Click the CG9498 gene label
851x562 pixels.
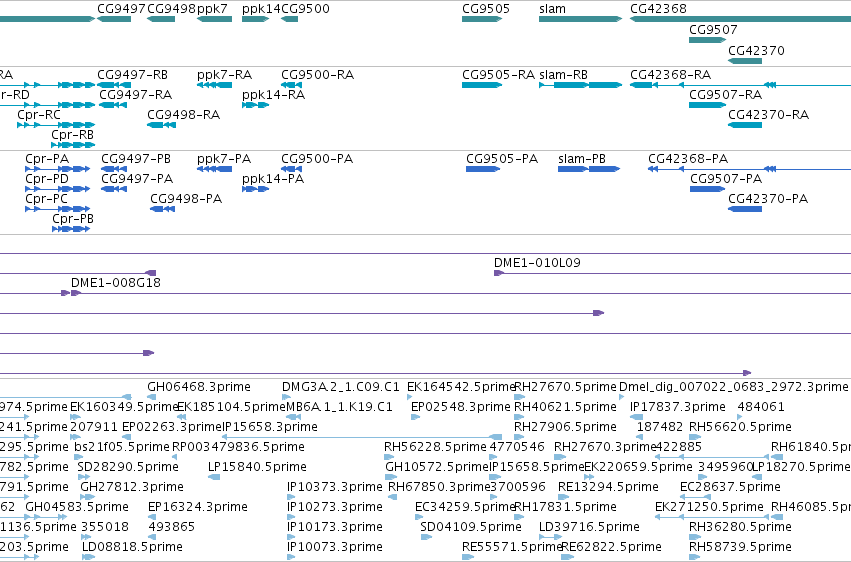[171, 9]
